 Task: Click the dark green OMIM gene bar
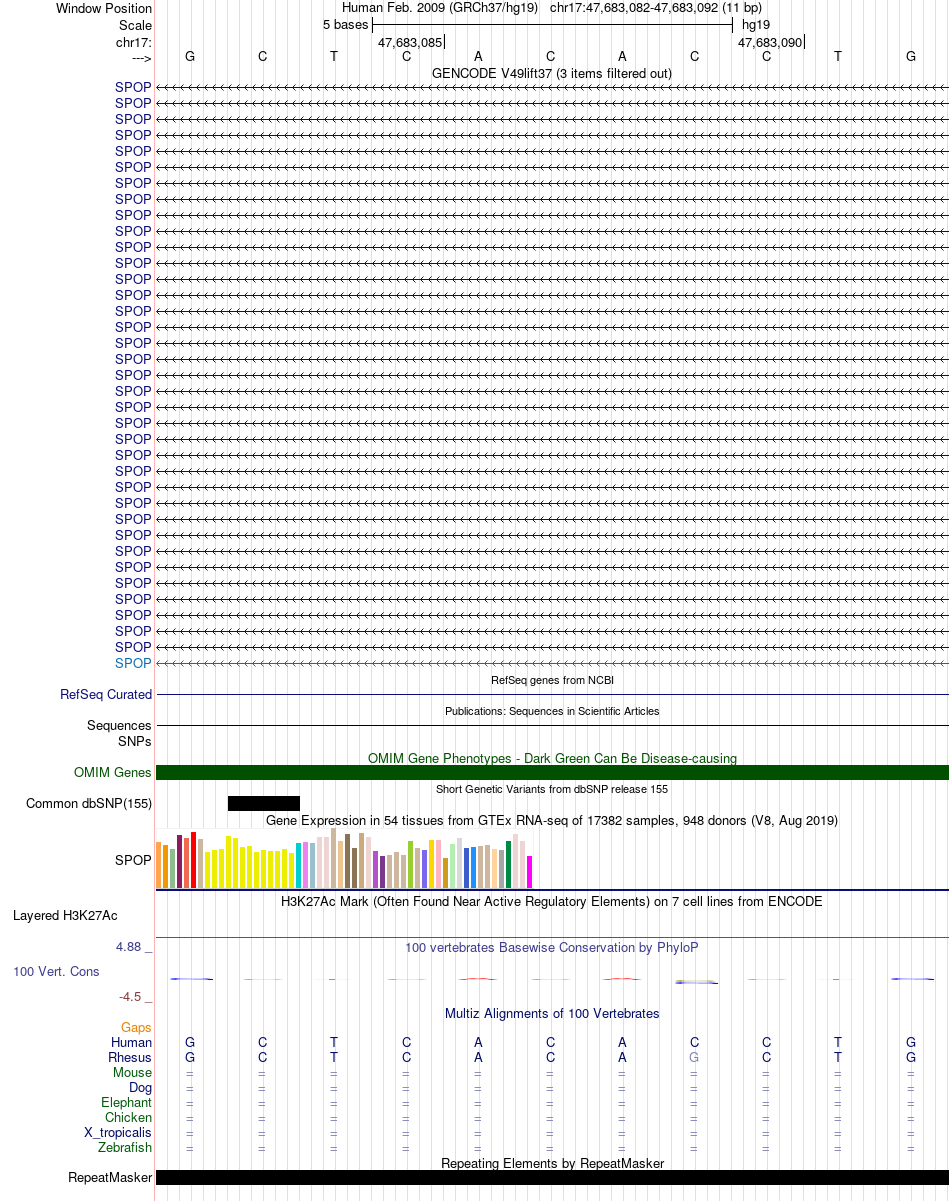552,772
